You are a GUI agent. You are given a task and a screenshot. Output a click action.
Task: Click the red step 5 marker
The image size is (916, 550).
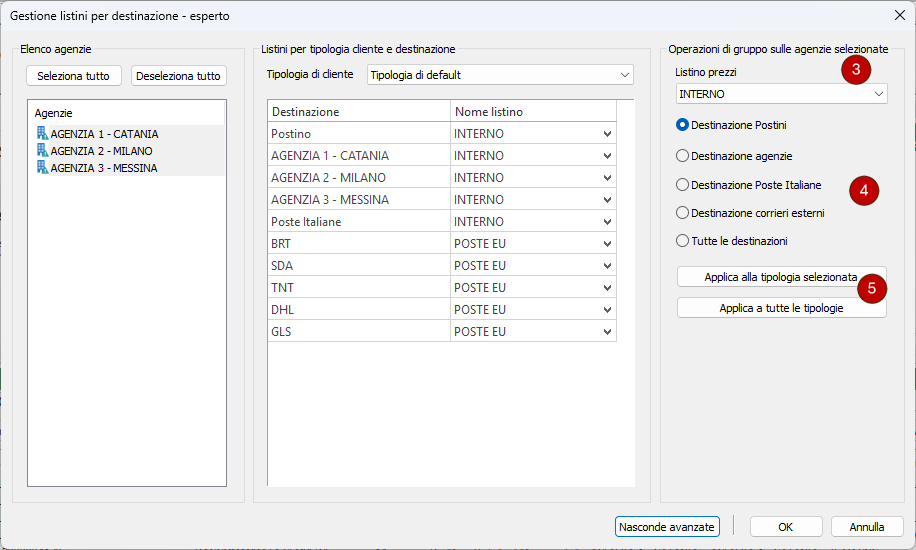(x=871, y=288)
